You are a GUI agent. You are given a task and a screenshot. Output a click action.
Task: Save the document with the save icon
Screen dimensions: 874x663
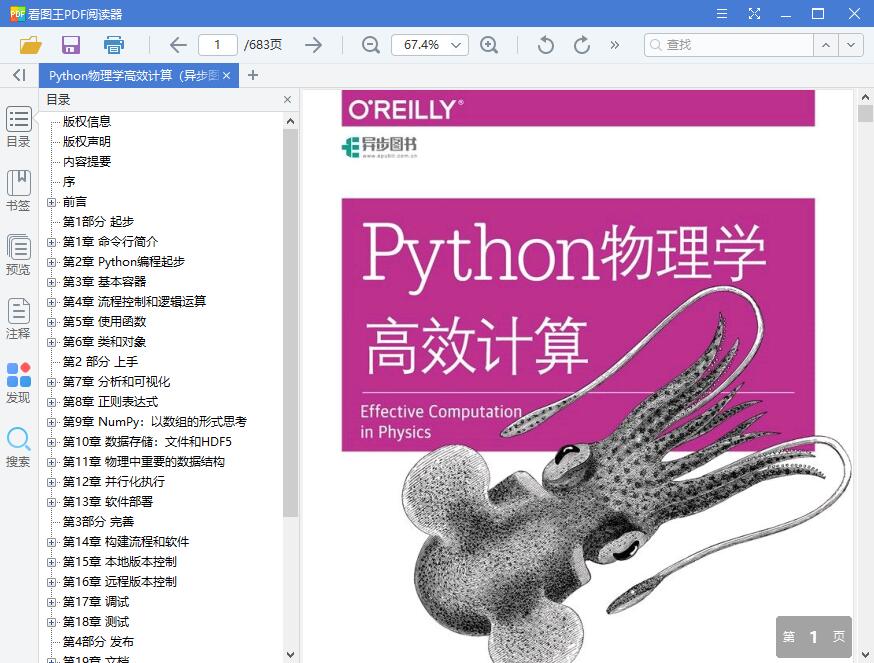coord(69,44)
